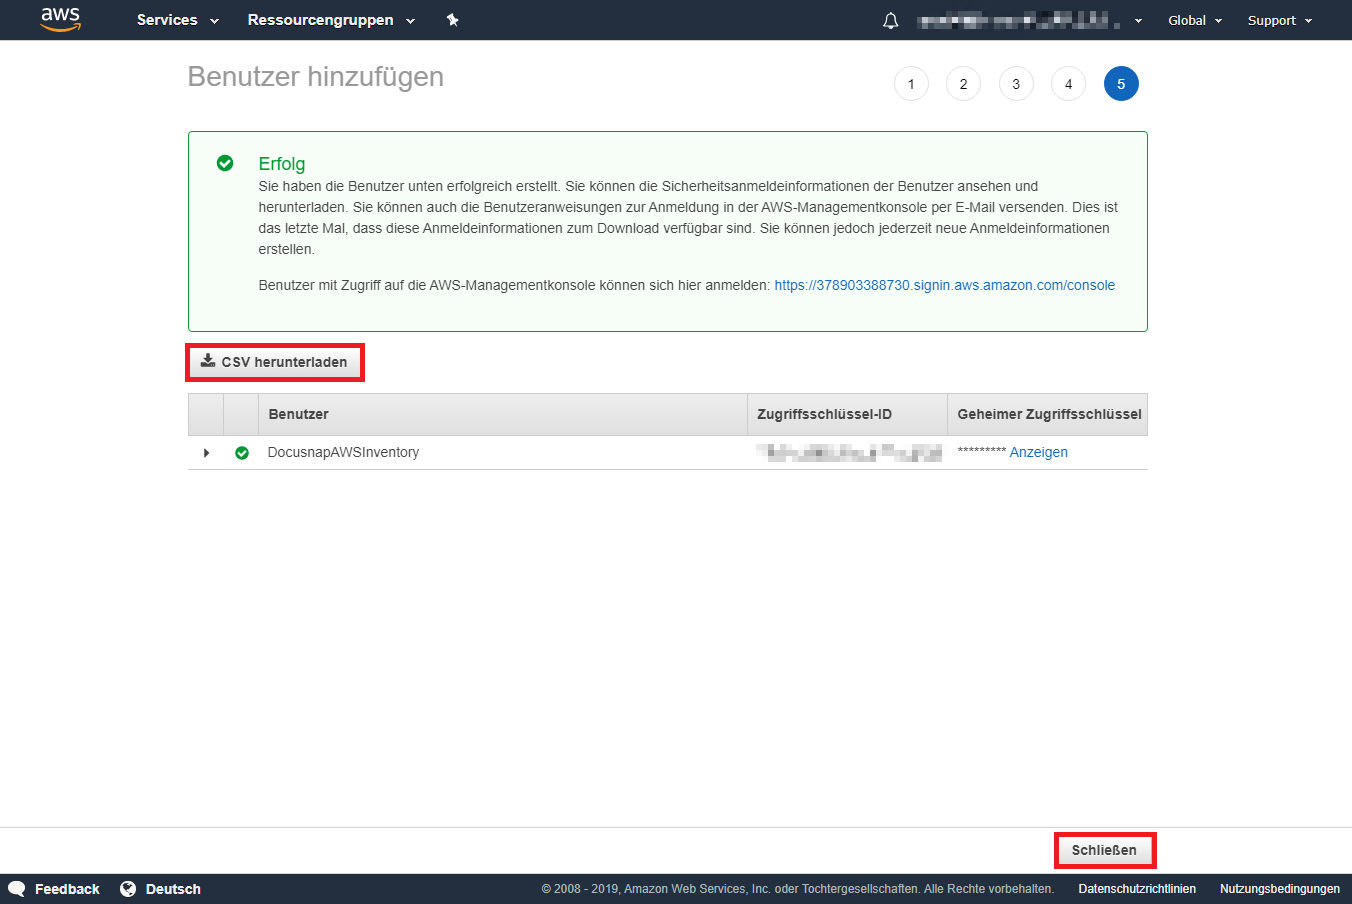Click the DocusnapAWSInventory success status icon
The height and width of the screenshot is (904, 1352).
click(x=242, y=453)
